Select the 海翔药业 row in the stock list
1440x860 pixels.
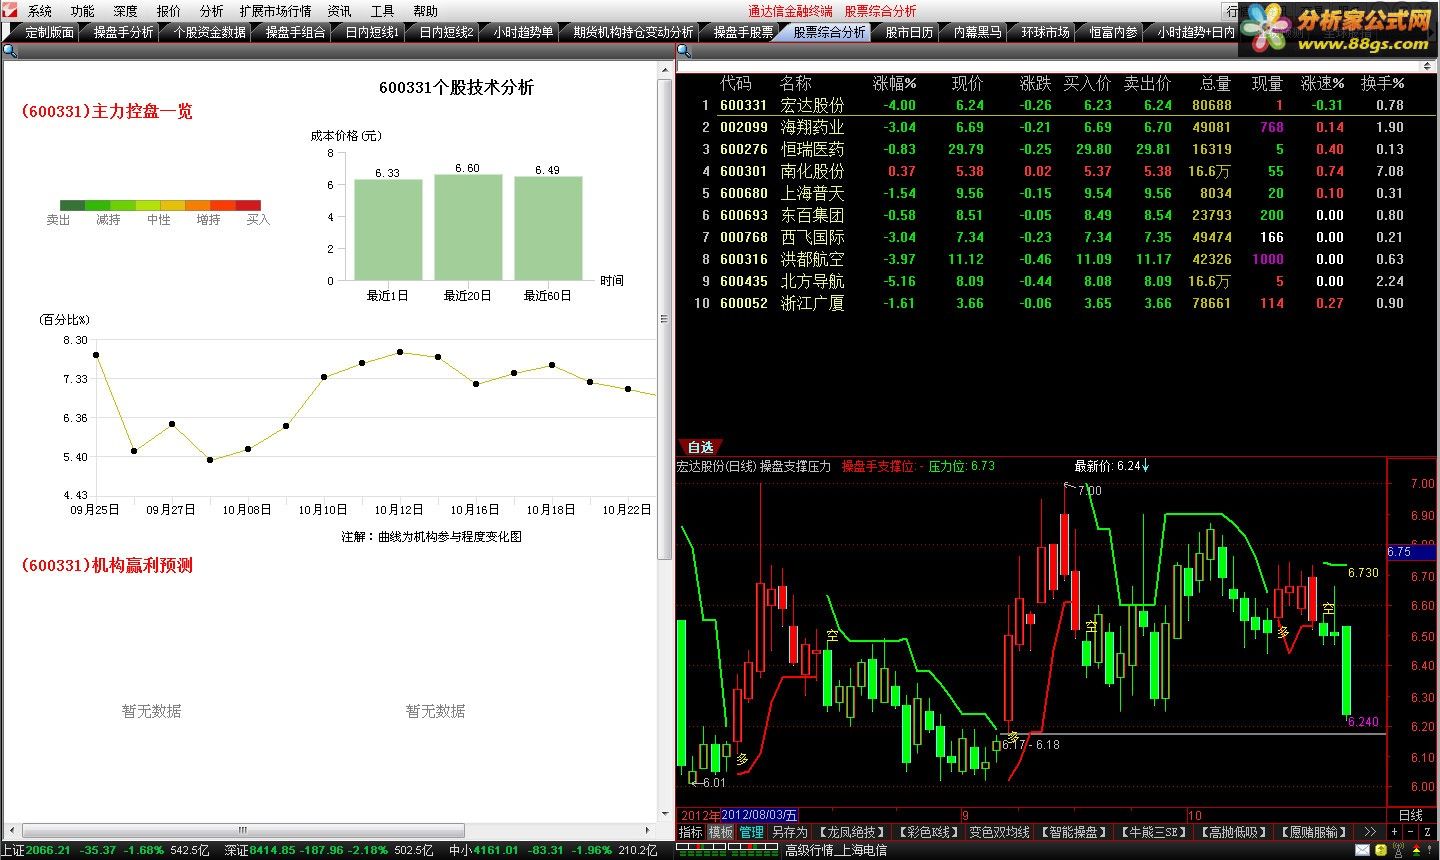[1056, 127]
